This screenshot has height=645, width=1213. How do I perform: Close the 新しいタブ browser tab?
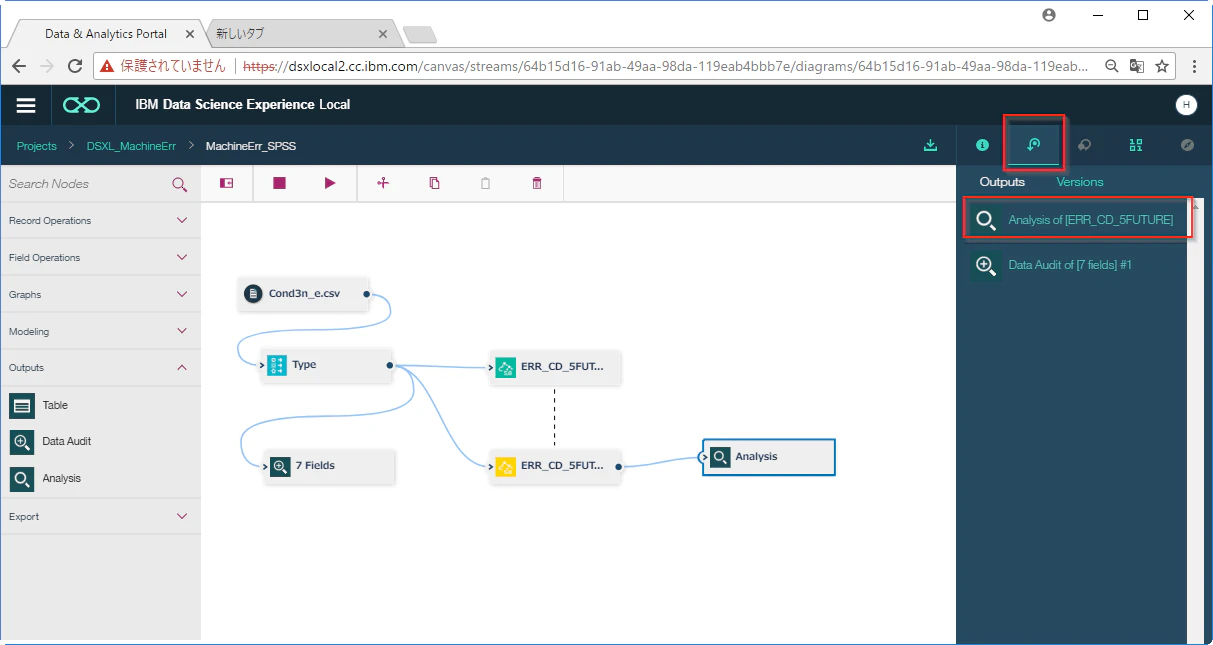[382, 34]
